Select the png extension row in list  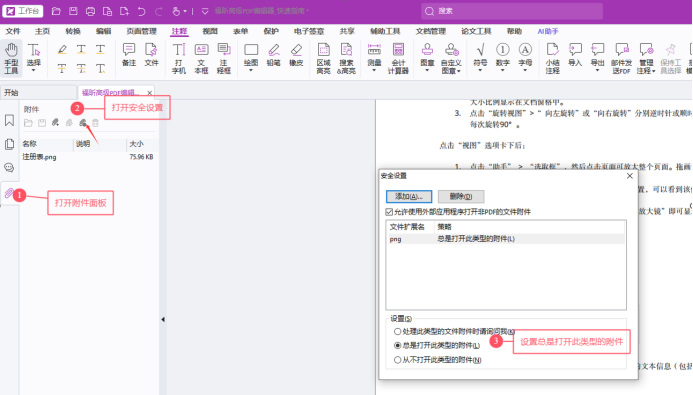click(506, 239)
